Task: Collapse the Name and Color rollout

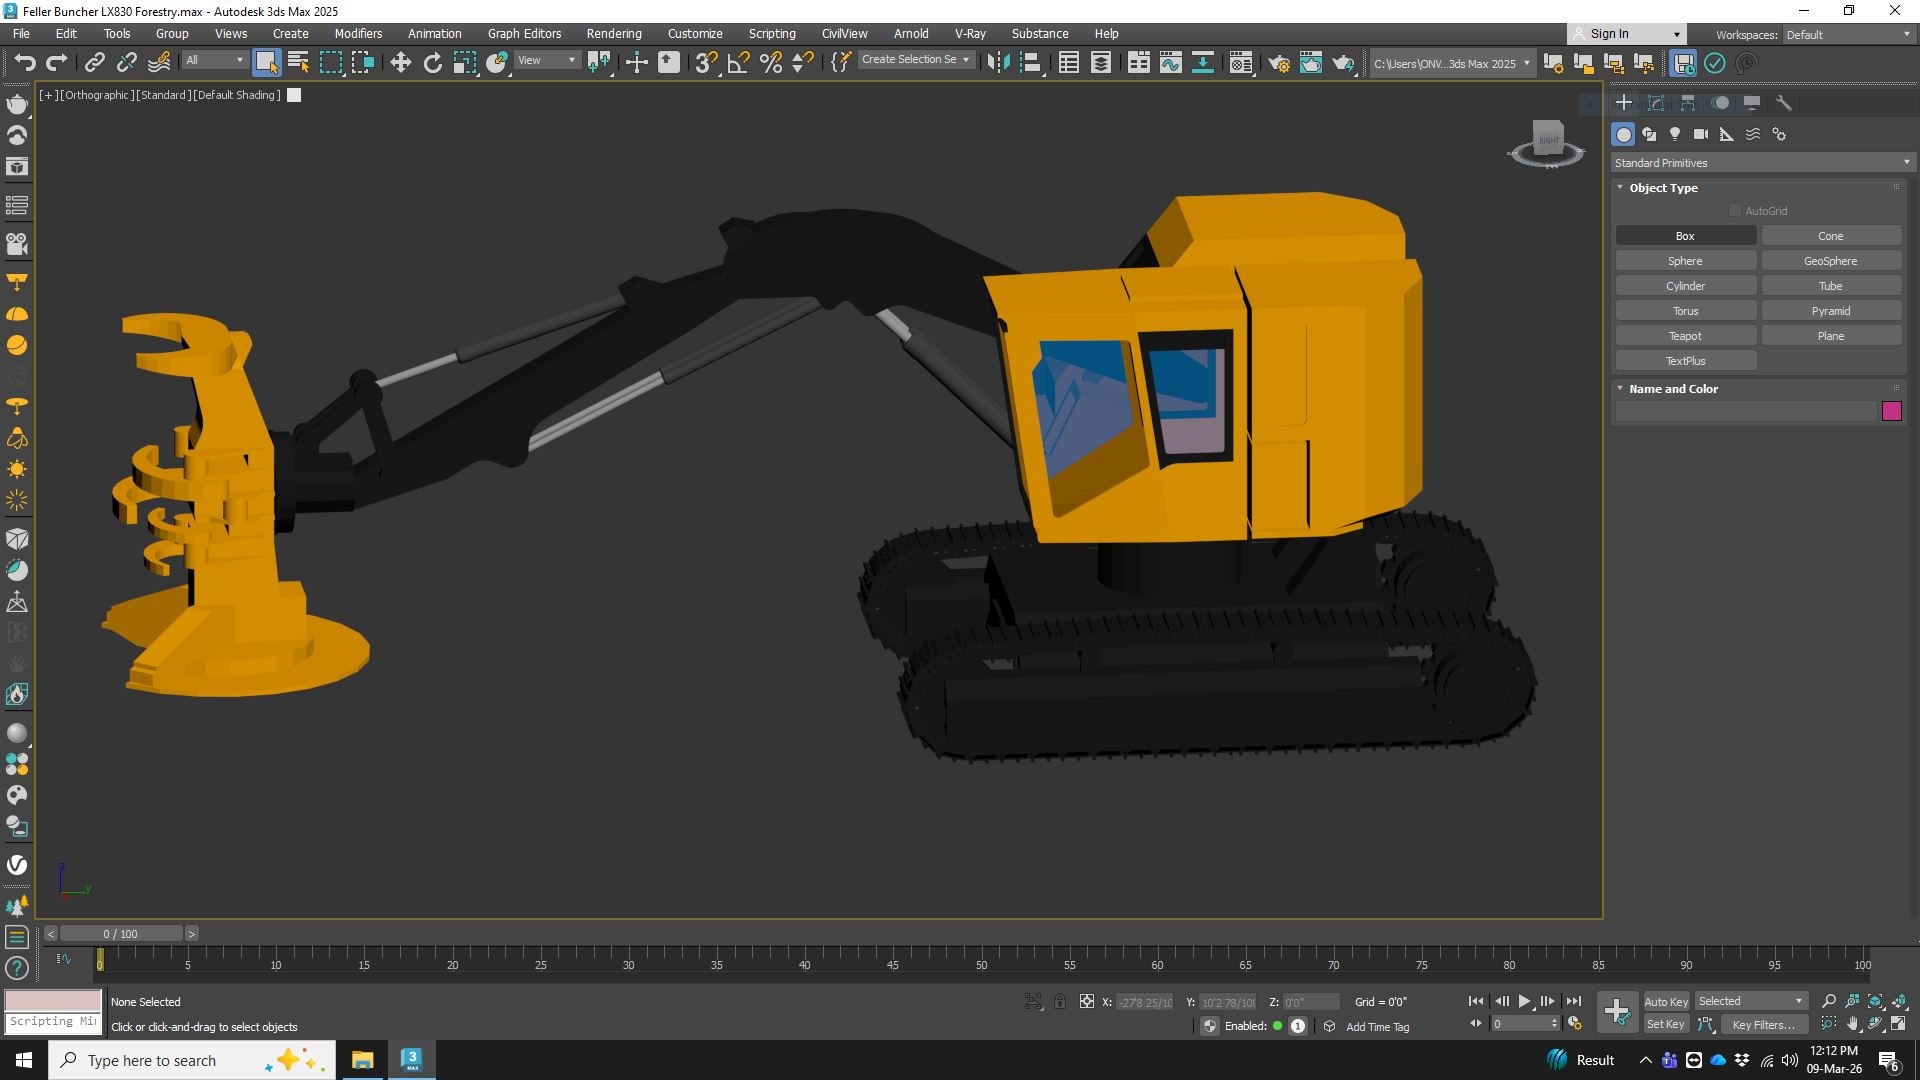Action: (1673, 389)
